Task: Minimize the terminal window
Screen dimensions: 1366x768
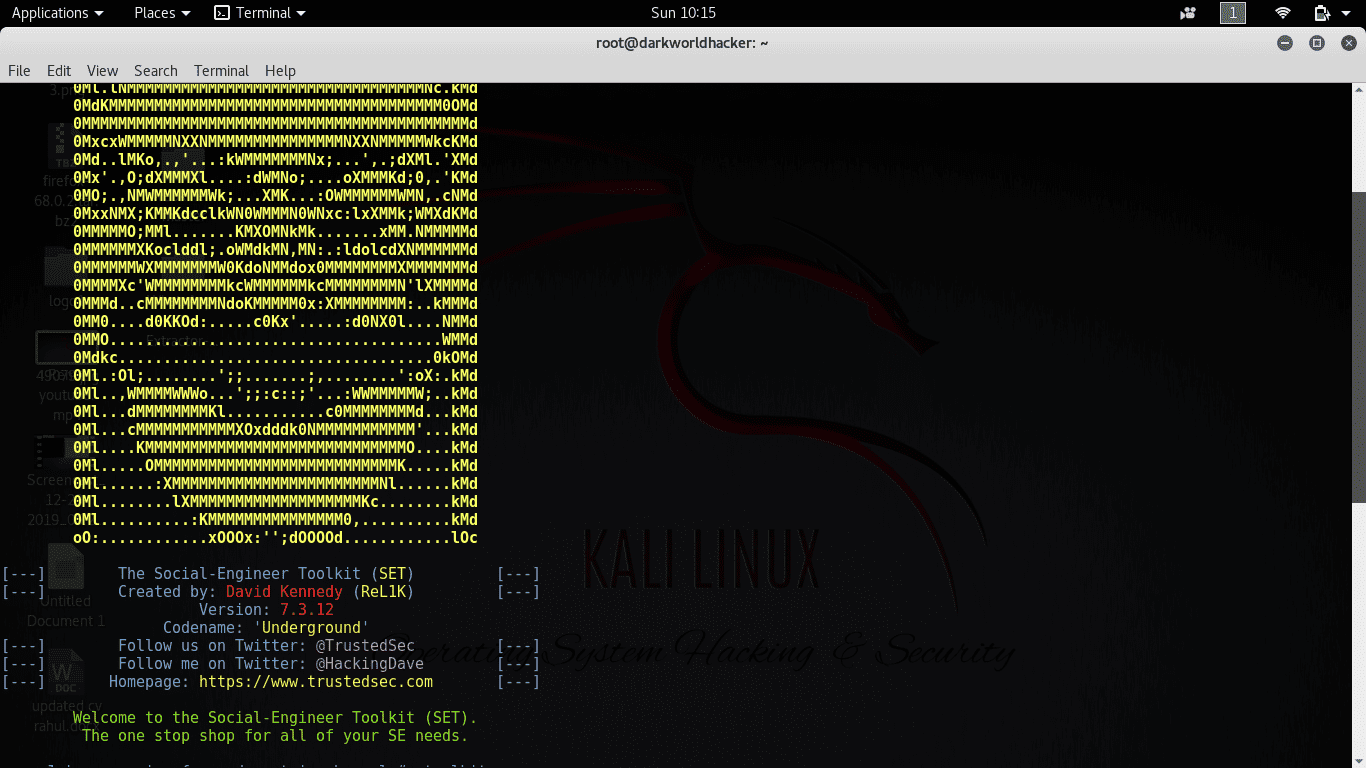Action: pos(1285,43)
